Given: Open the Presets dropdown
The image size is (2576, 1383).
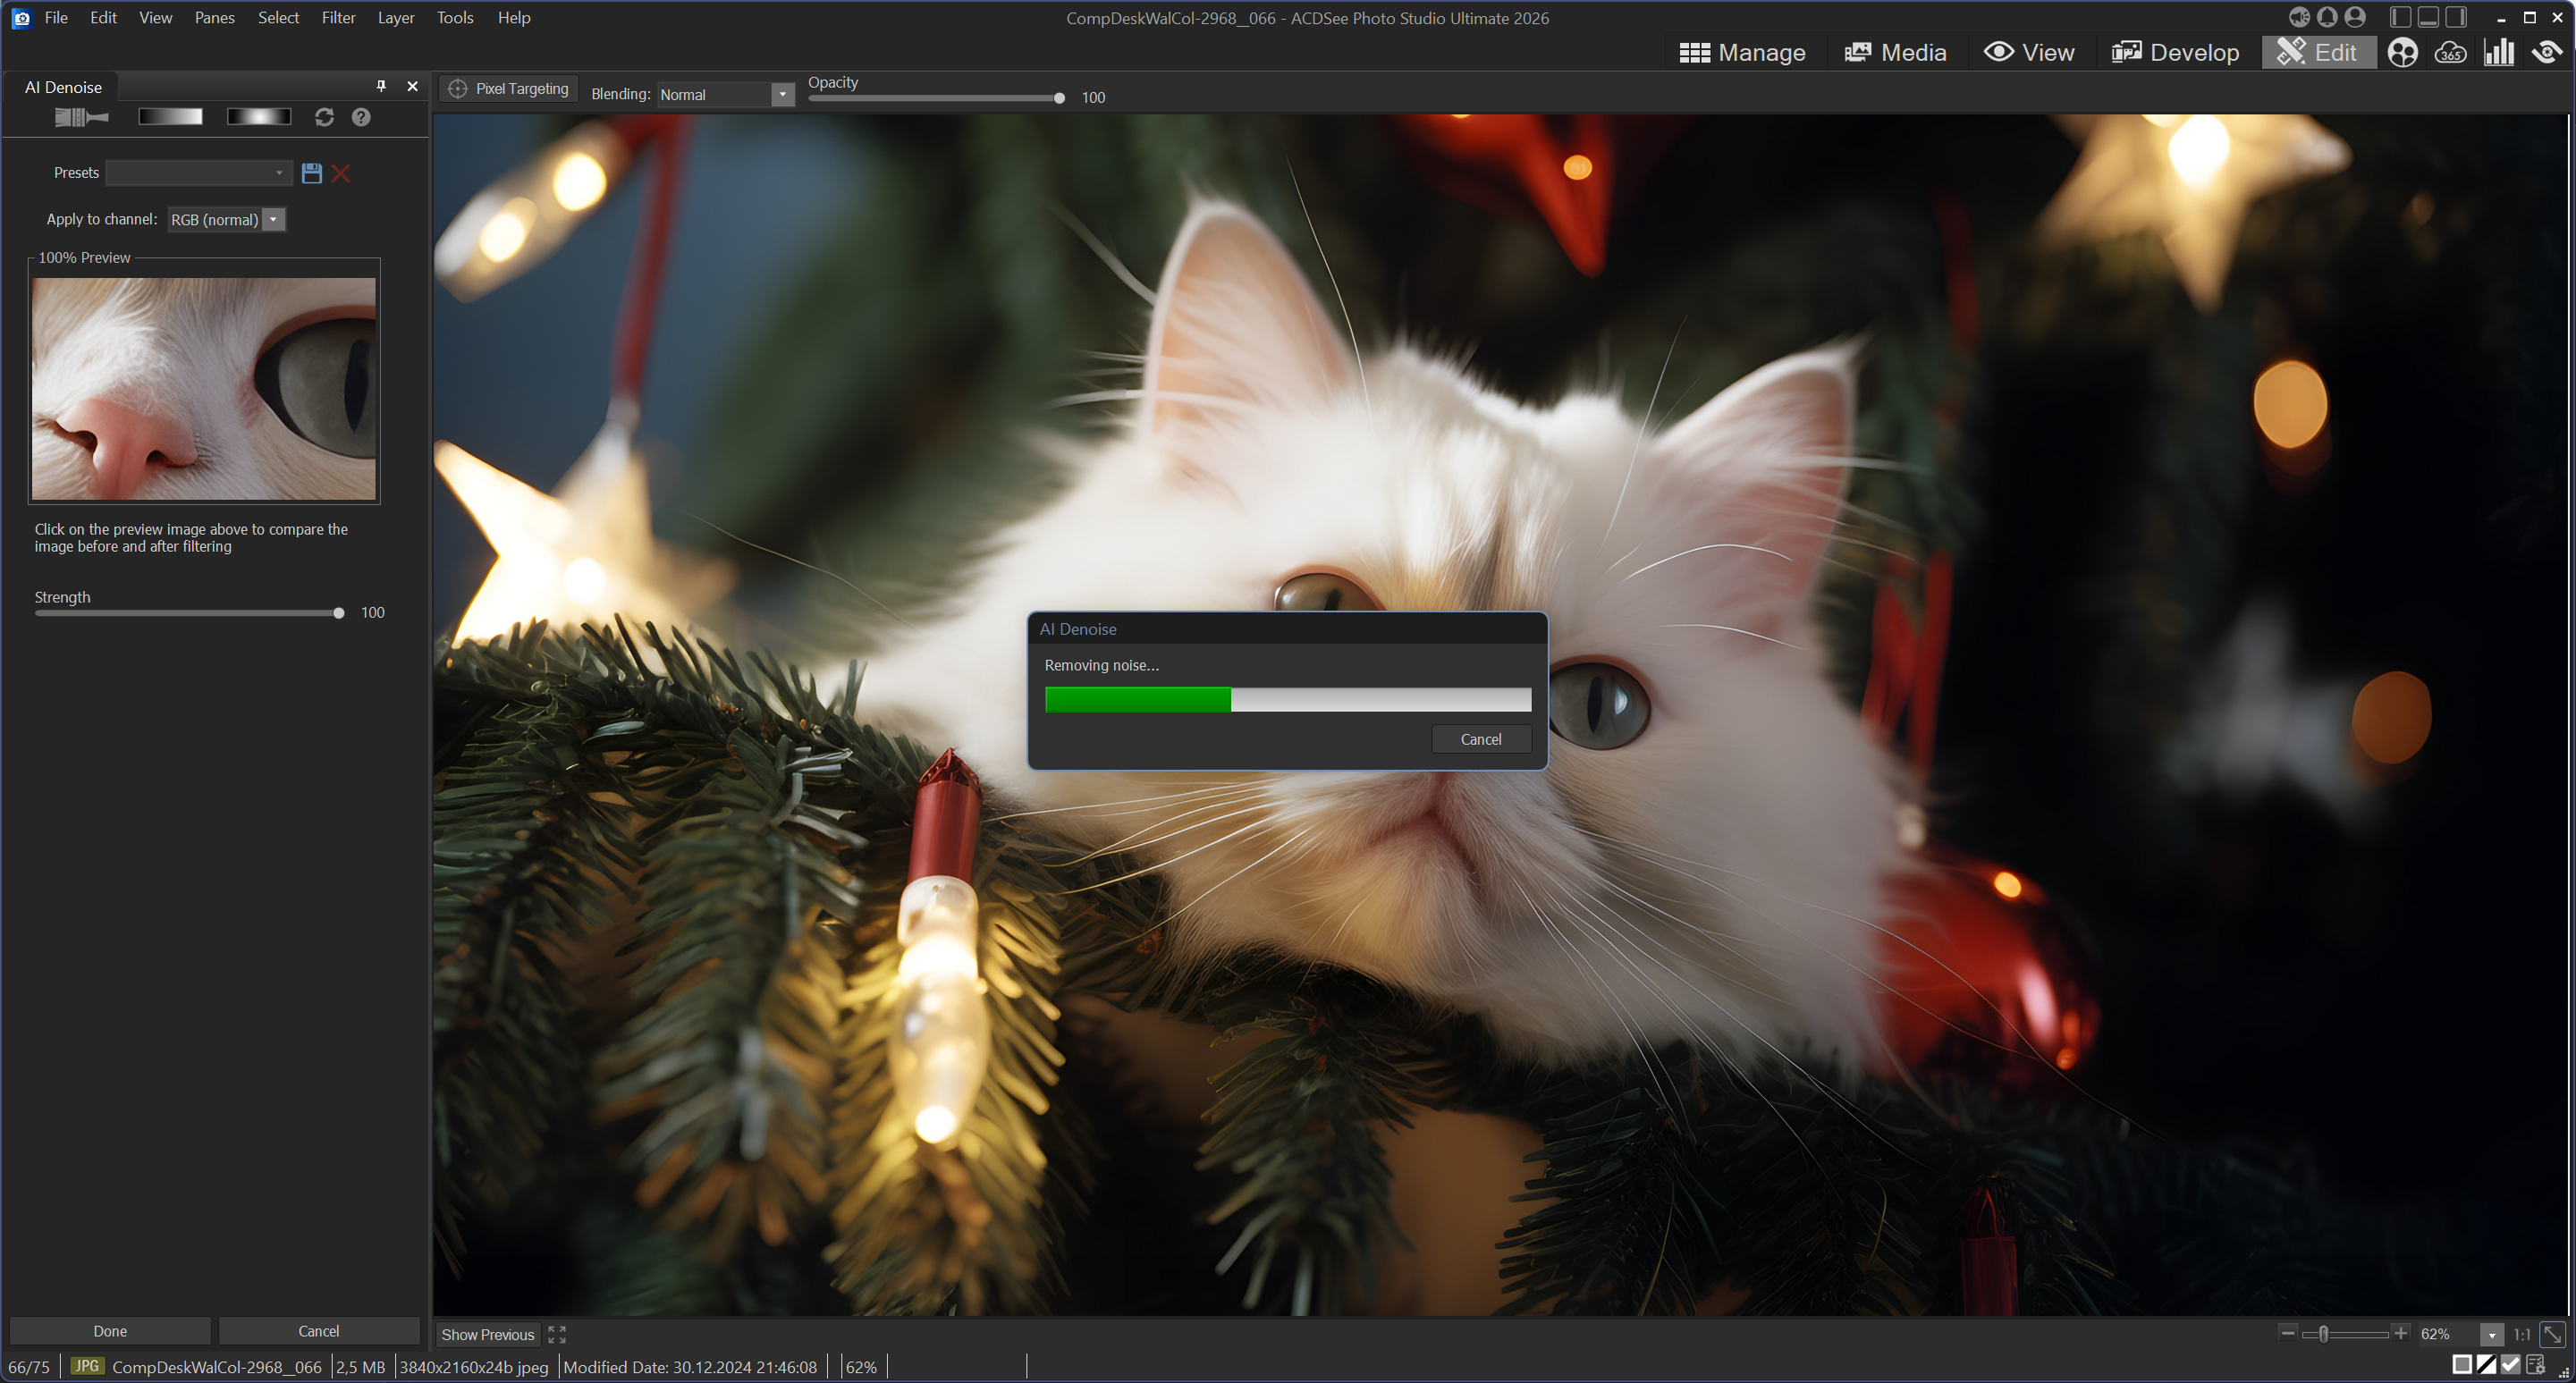Looking at the screenshot, I should 199,173.
